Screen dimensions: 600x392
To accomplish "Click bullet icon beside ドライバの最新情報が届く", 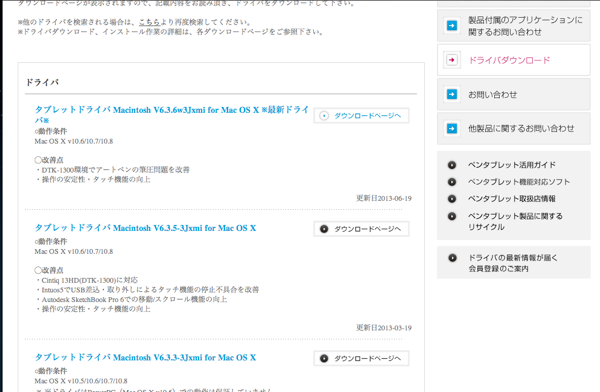I will 452,258.
